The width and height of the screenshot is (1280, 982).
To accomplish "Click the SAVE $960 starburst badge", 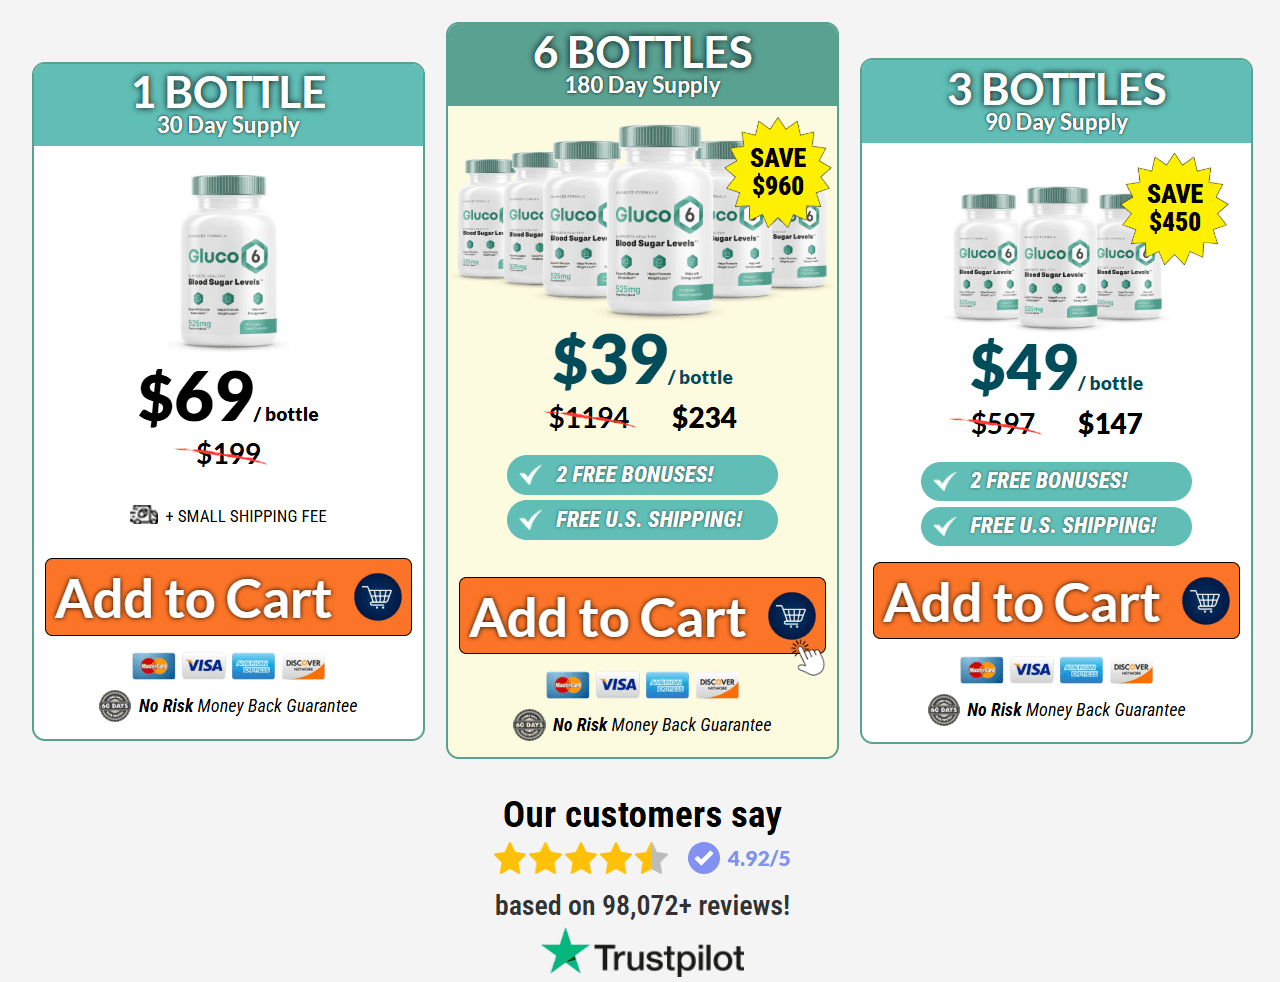I will click(778, 172).
